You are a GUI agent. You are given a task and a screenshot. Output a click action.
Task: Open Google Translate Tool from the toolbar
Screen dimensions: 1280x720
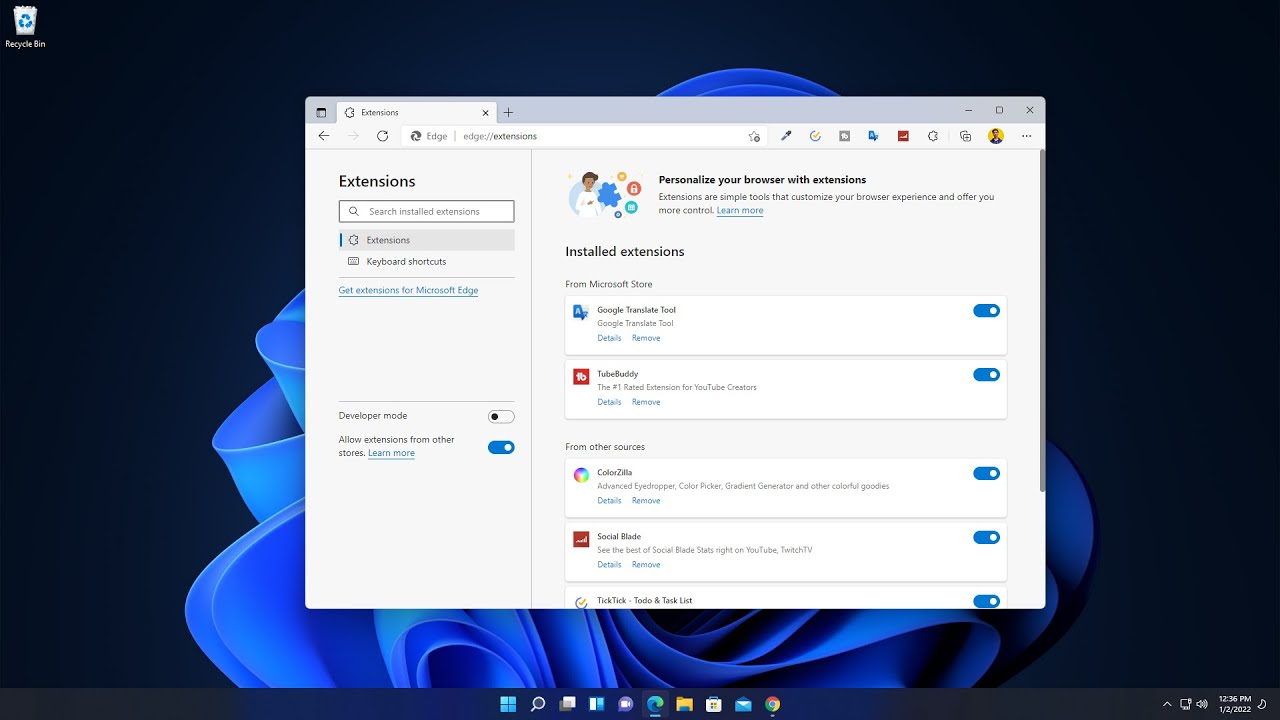tap(873, 136)
